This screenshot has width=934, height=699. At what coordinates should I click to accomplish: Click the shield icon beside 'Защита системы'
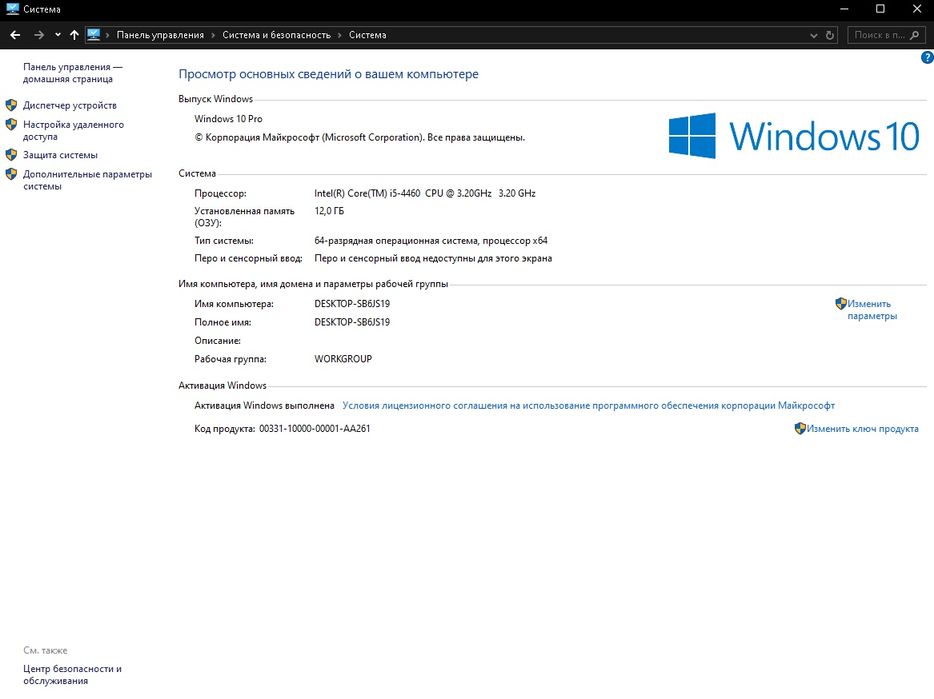pyautogui.click(x=11, y=155)
